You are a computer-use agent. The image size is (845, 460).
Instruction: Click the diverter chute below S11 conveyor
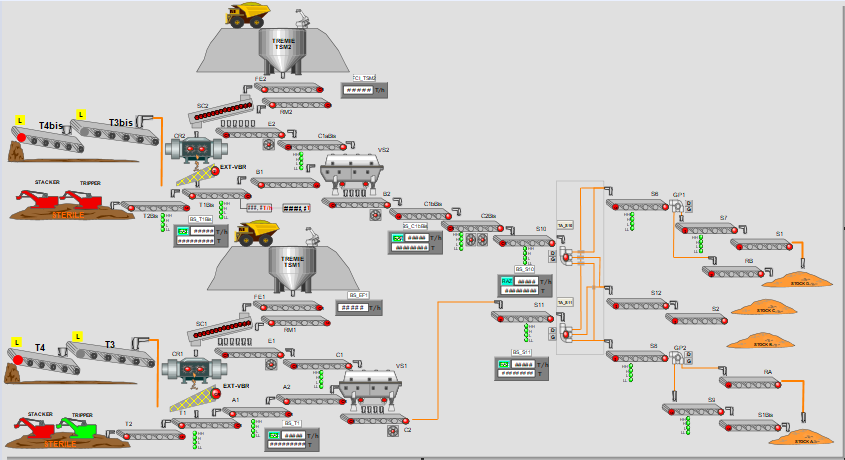click(565, 332)
